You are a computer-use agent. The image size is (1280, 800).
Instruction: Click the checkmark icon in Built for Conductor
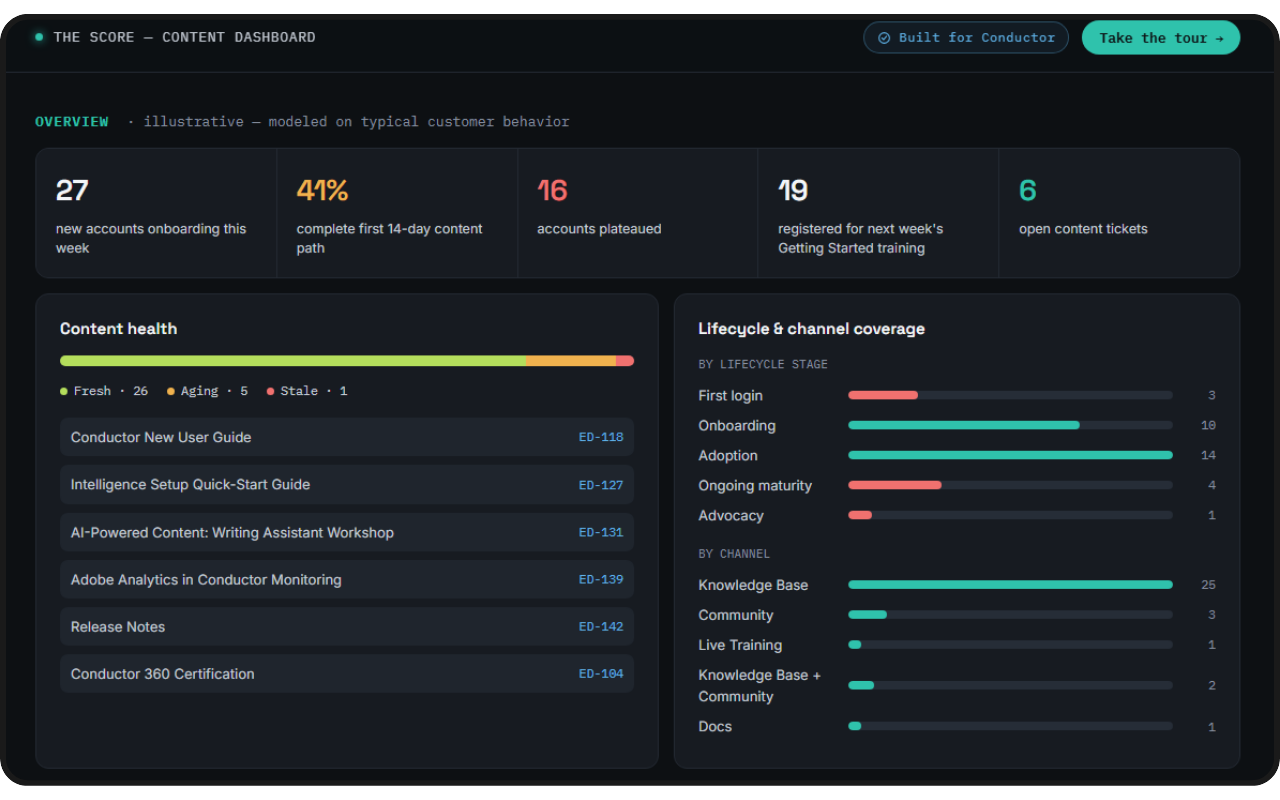[884, 38]
